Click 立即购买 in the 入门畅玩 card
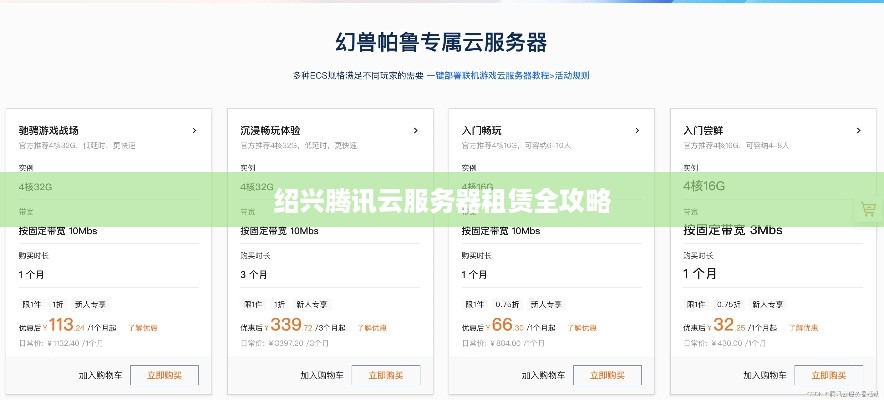 (x=607, y=375)
